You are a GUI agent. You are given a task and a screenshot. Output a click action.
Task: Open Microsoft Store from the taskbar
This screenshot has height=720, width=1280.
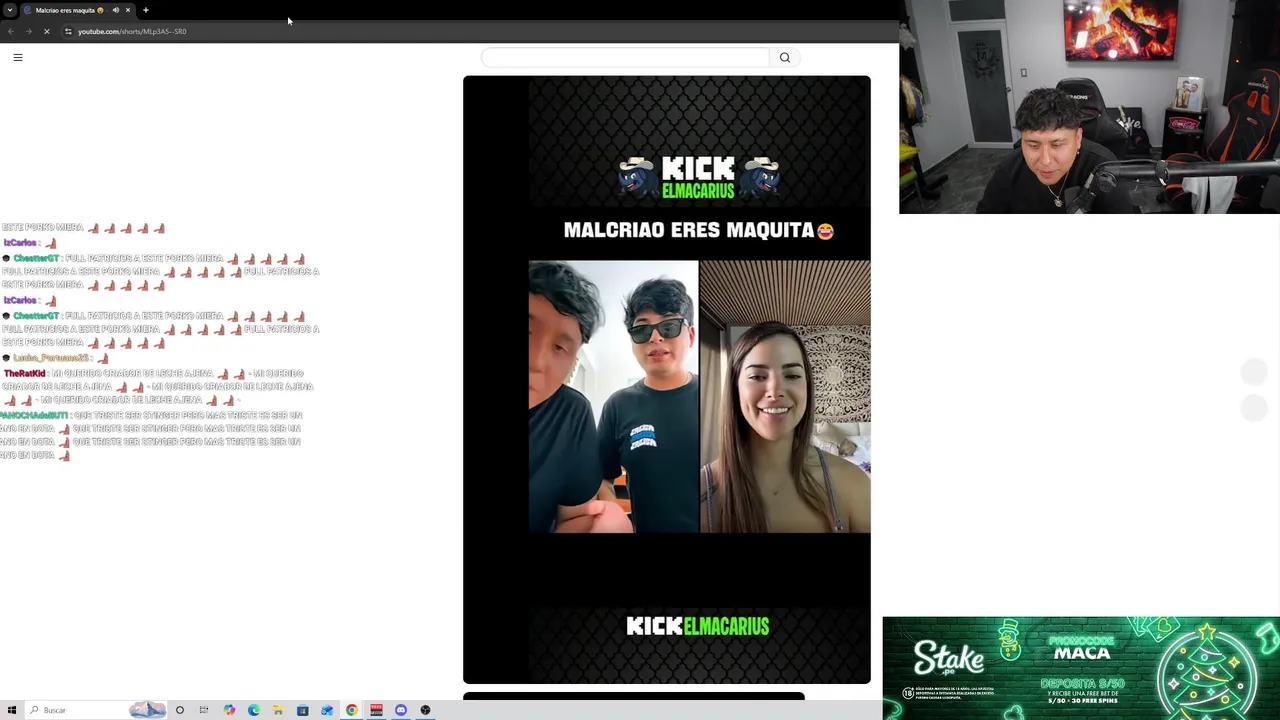pyautogui.click(x=303, y=710)
